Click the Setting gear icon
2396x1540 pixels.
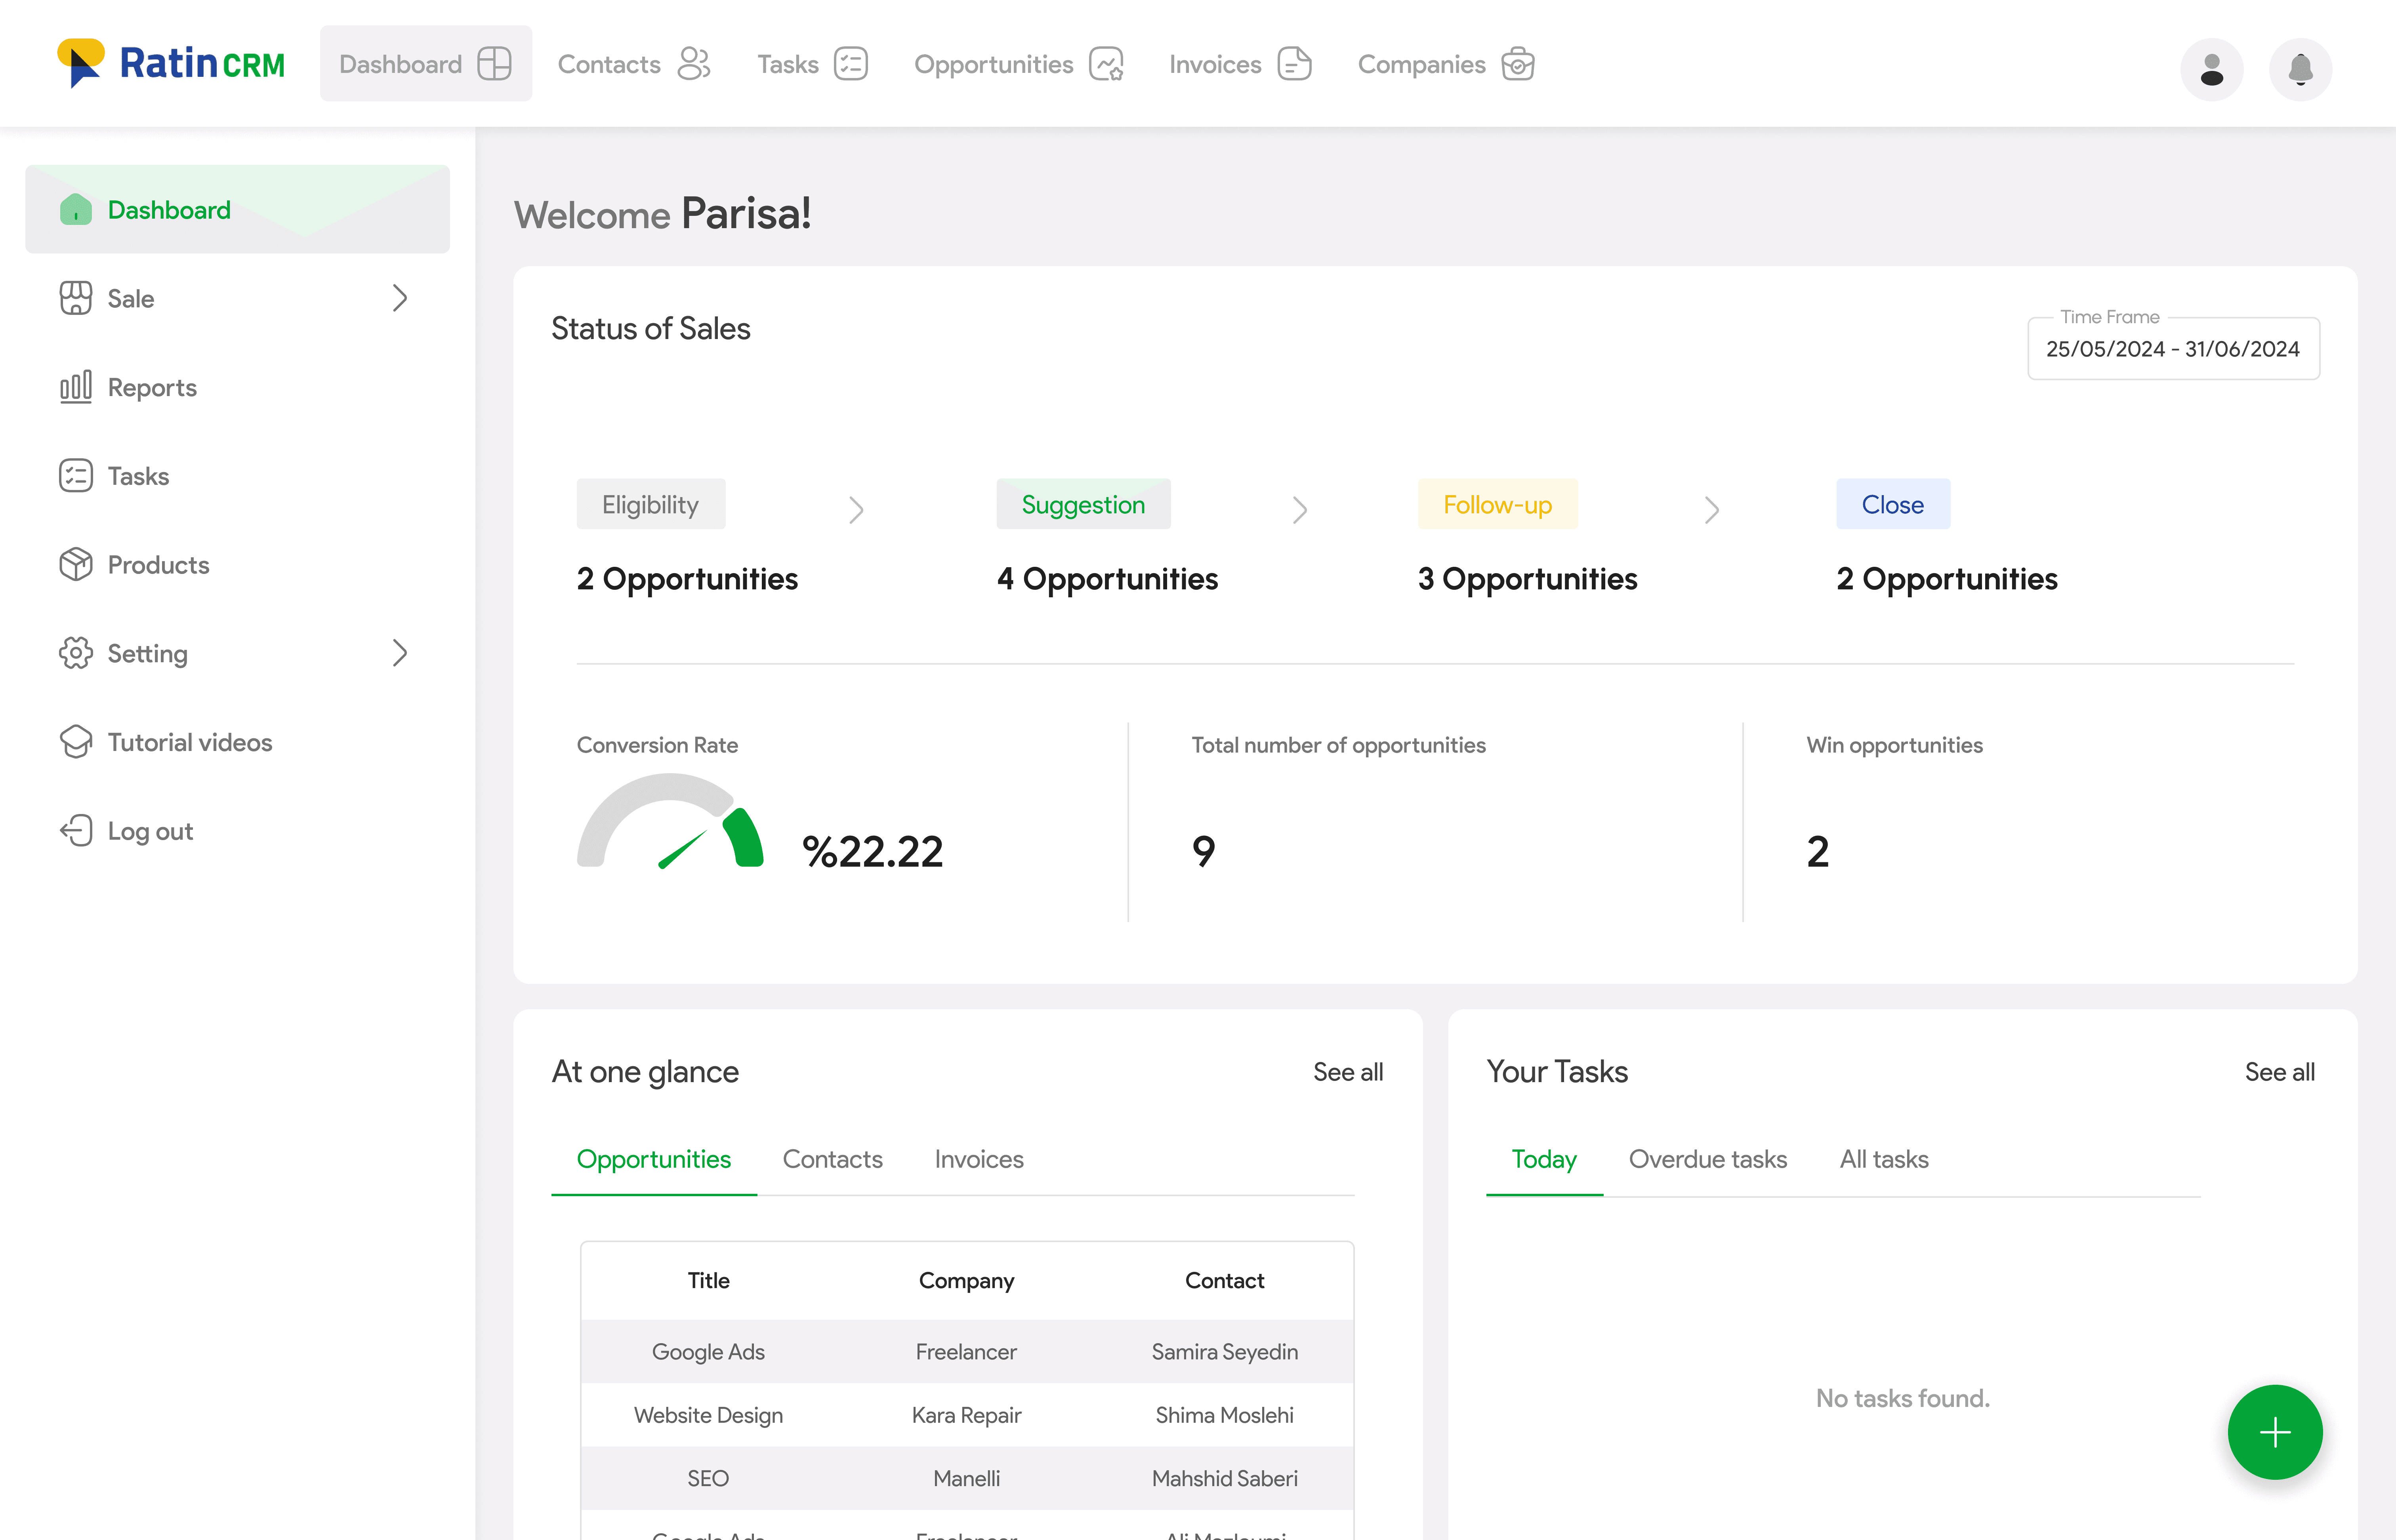click(x=76, y=653)
